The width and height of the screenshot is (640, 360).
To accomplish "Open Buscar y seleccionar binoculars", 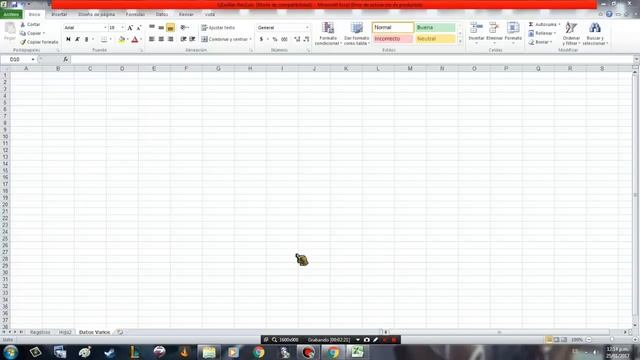I will pos(595,28).
